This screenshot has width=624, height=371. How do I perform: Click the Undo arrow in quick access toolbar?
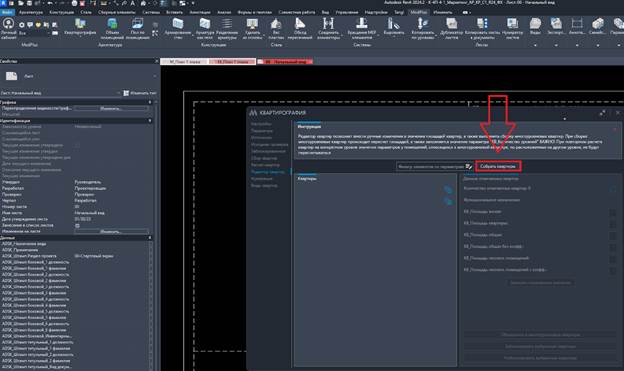(x=51, y=3)
